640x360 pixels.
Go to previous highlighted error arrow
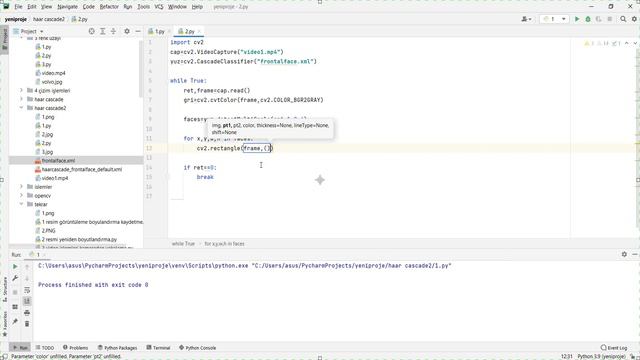pos(627,43)
